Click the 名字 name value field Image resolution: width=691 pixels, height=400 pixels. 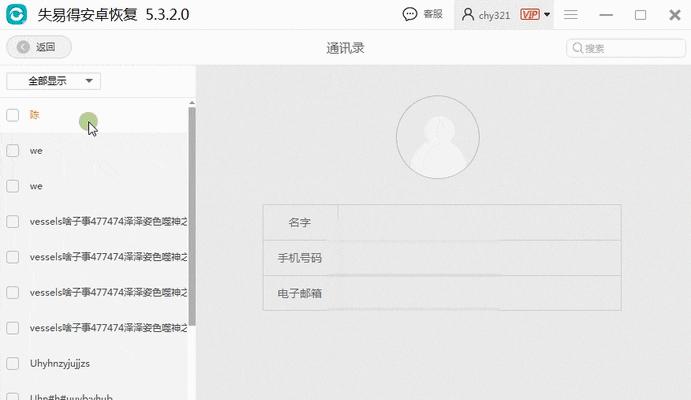pos(479,222)
